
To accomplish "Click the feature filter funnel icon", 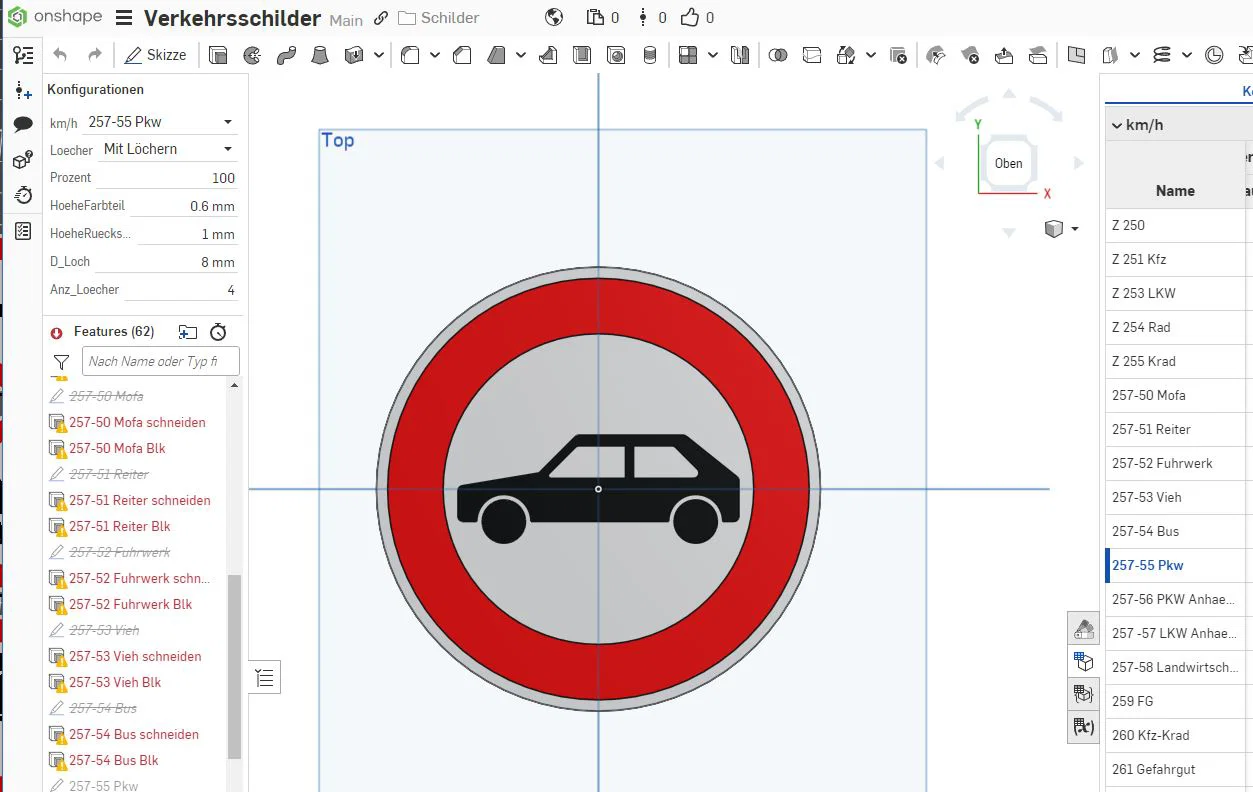I will tap(61, 362).
